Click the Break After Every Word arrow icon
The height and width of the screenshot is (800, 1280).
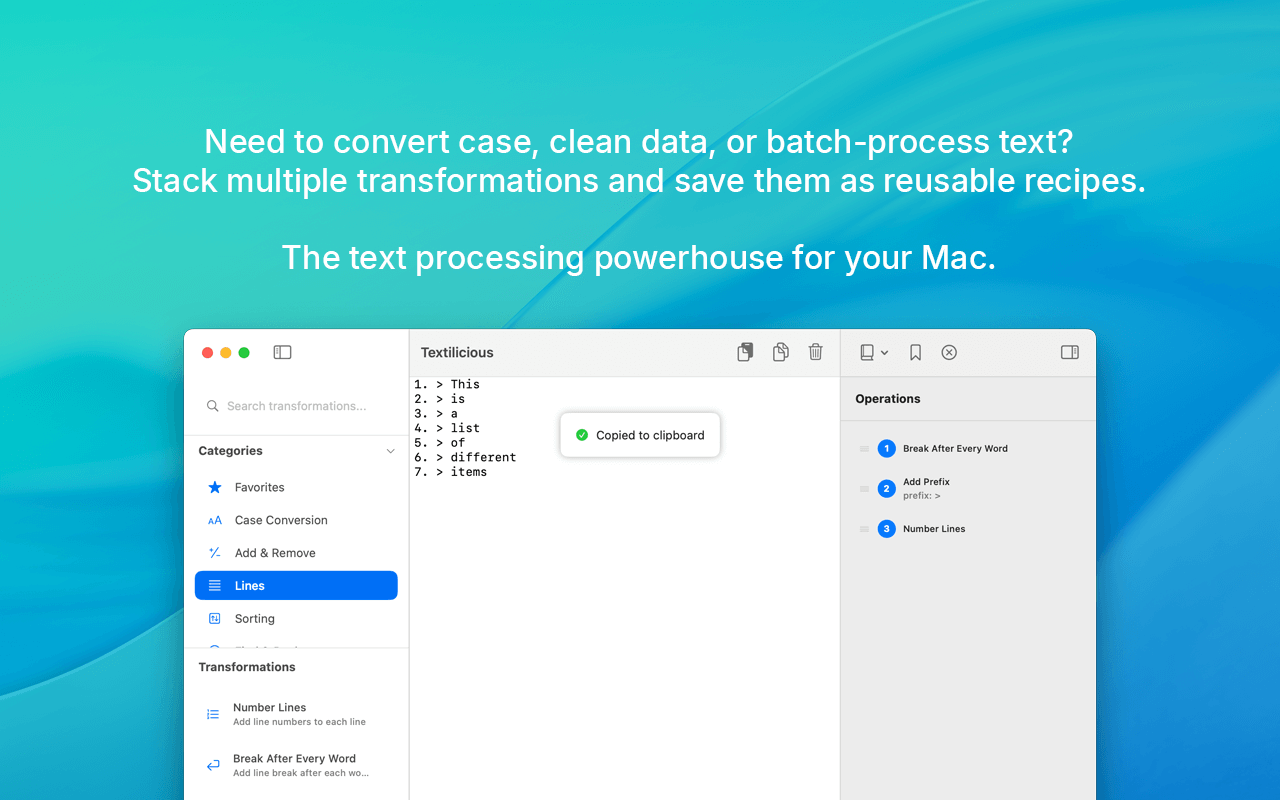click(212, 765)
